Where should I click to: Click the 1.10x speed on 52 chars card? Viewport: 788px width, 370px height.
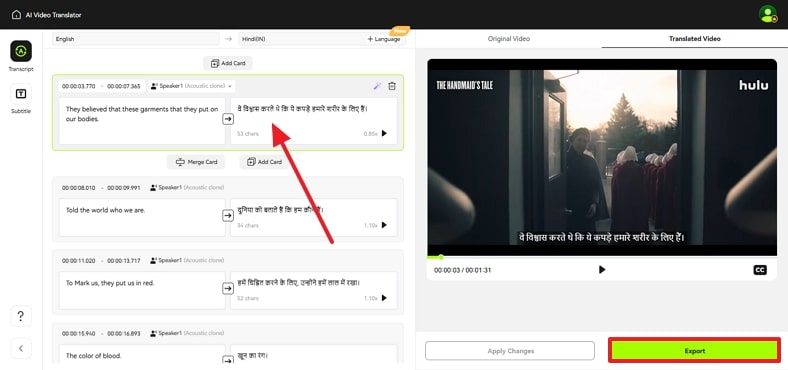click(370, 298)
